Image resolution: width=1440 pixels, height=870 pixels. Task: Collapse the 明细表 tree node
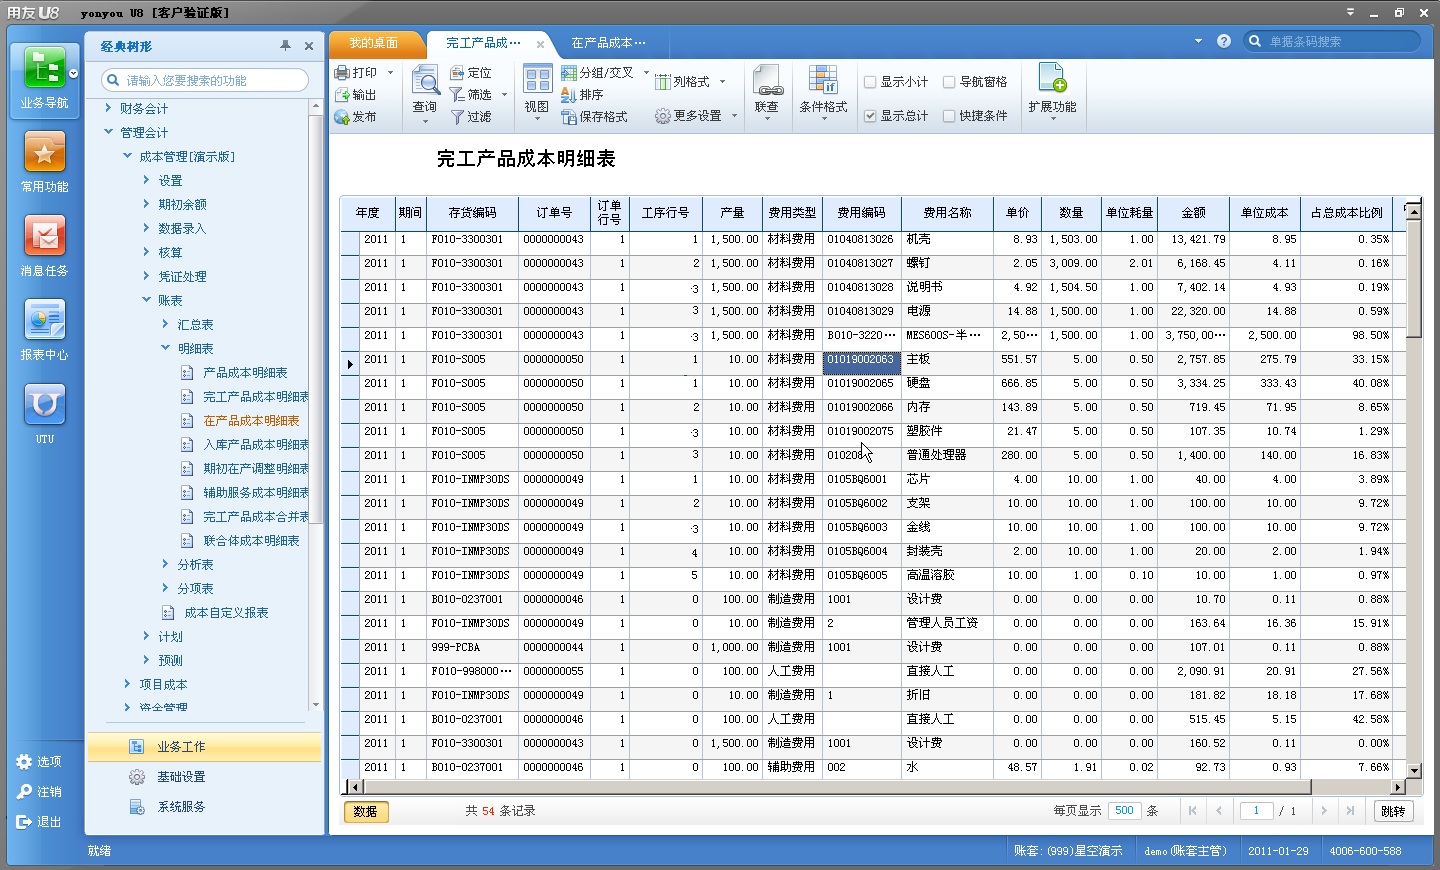[x=165, y=348]
